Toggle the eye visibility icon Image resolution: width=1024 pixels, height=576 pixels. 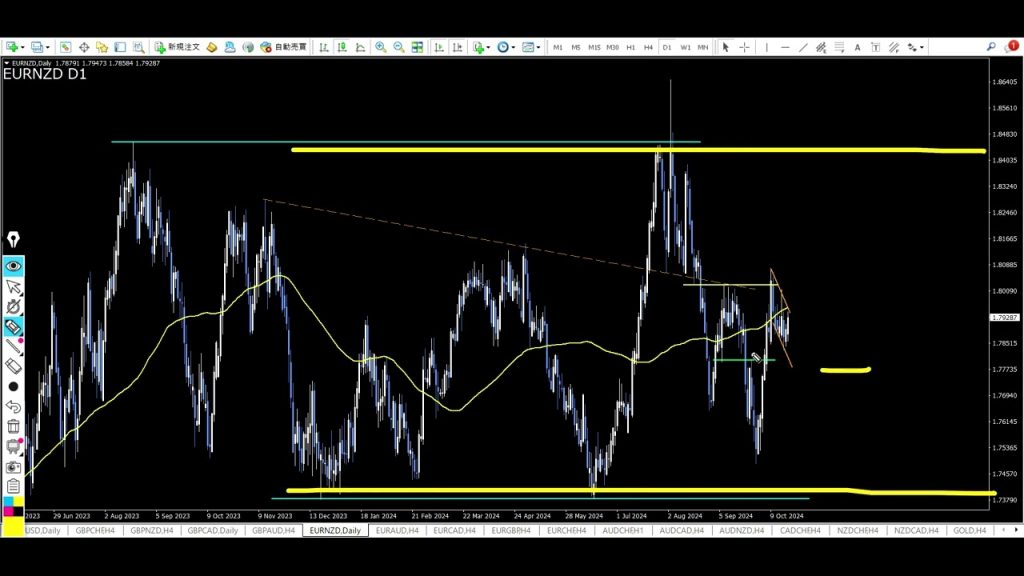click(x=14, y=266)
